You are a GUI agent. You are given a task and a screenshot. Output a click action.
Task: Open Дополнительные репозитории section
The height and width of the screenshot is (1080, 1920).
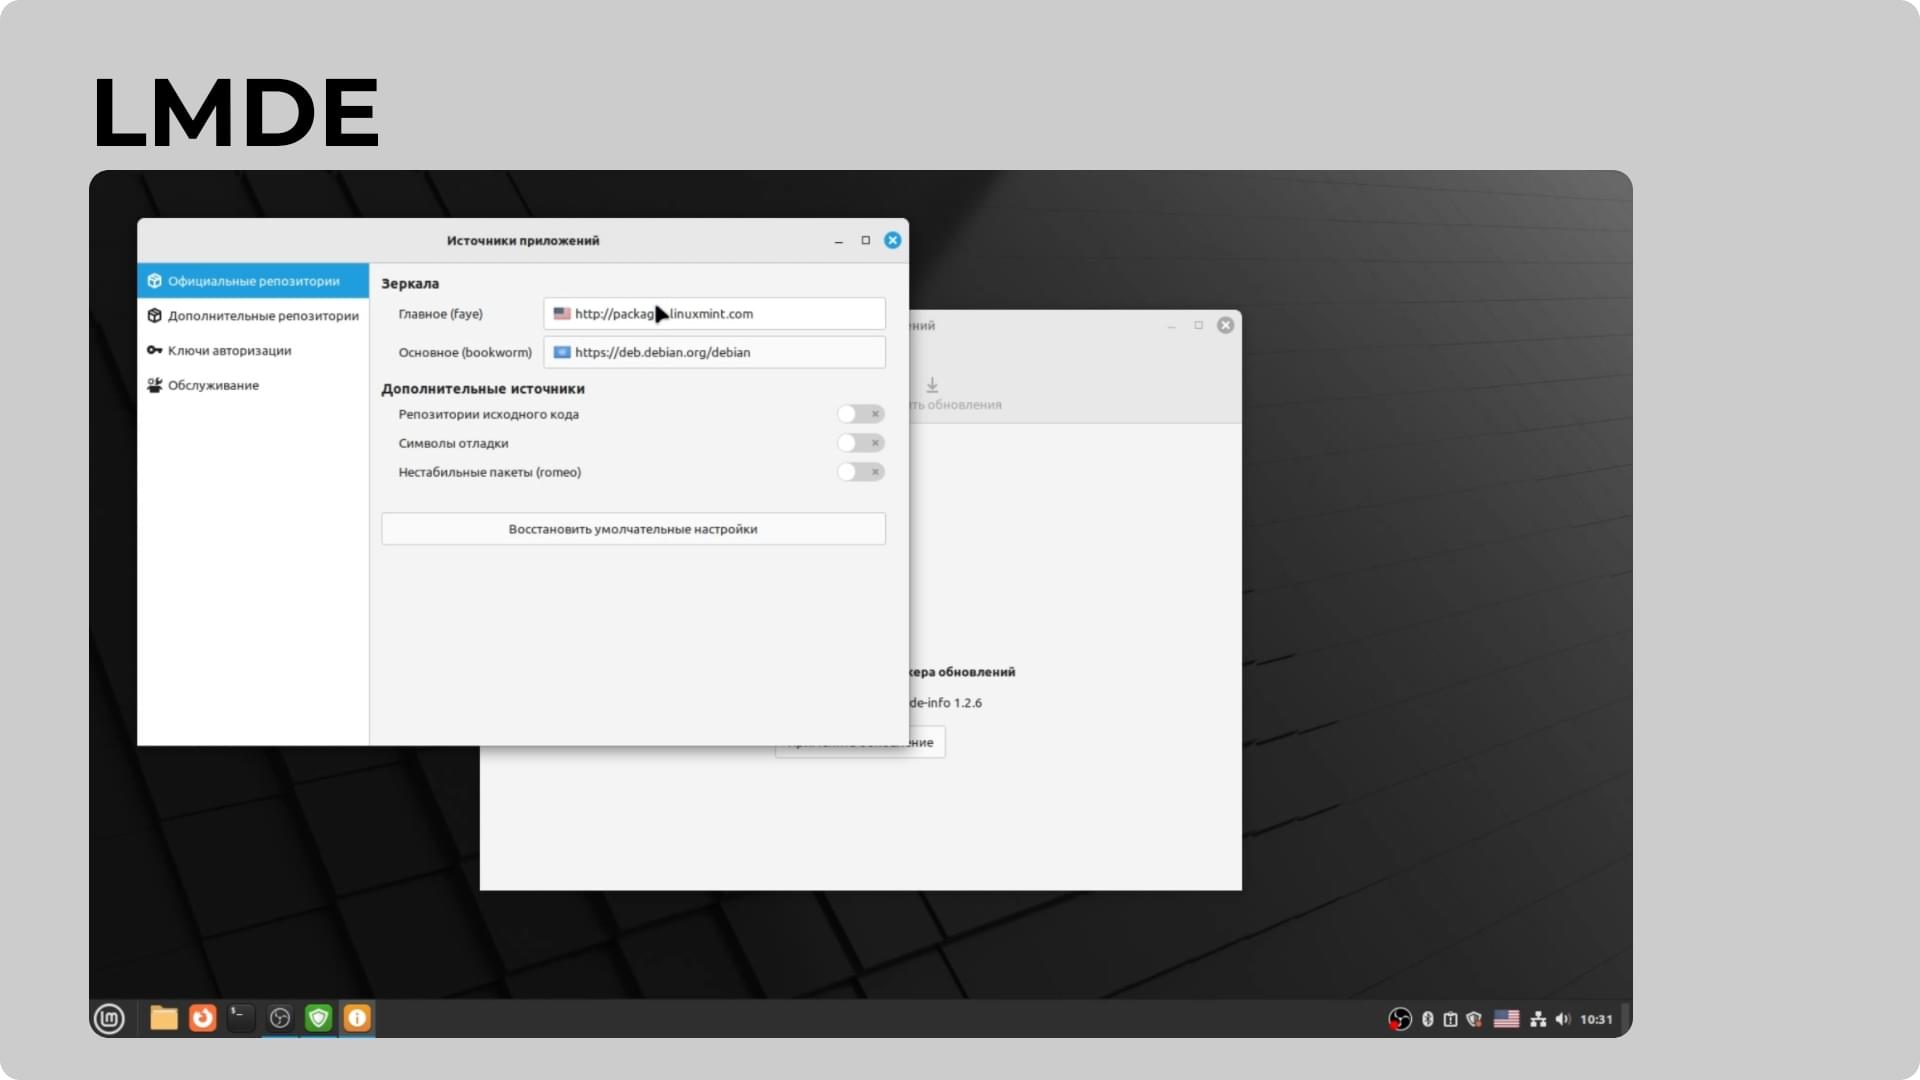[x=253, y=316]
